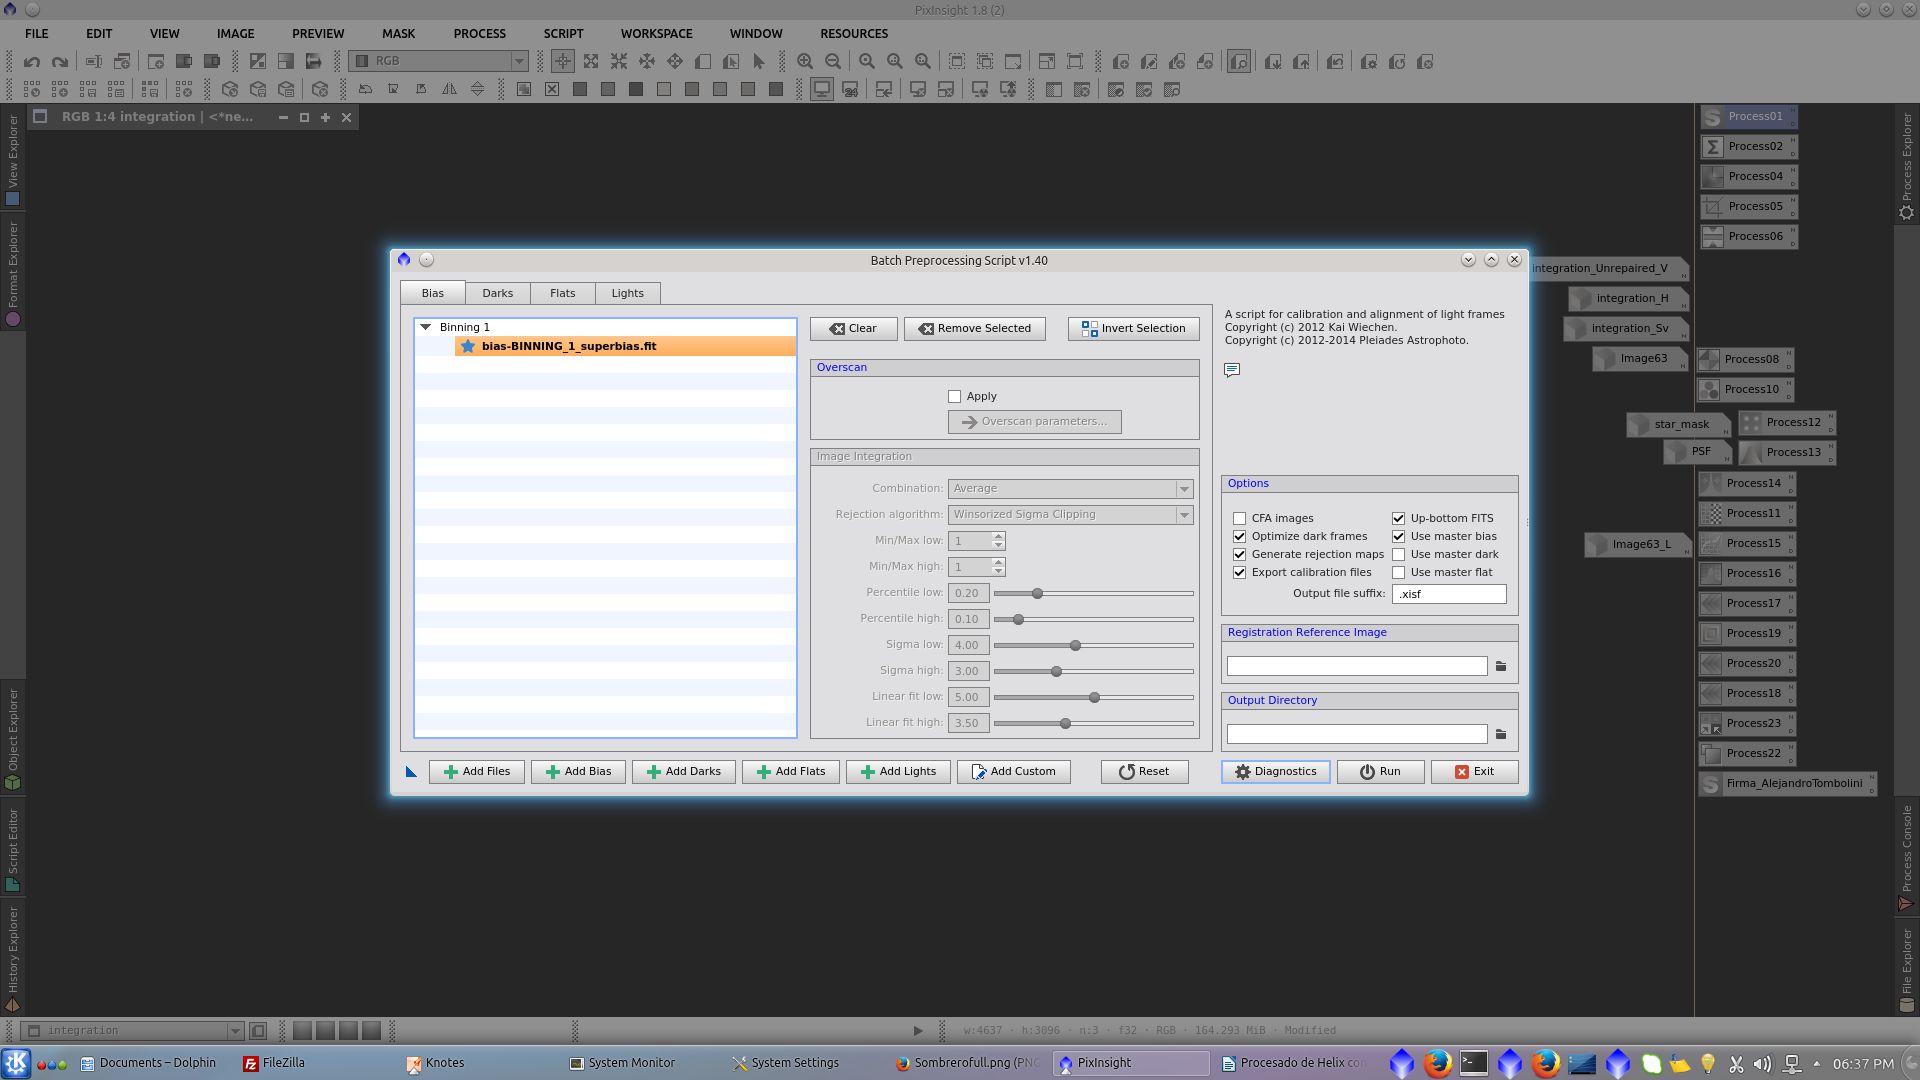Click the Process01 icon on workspace
The width and height of the screenshot is (1920, 1080).
click(x=1747, y=116)
